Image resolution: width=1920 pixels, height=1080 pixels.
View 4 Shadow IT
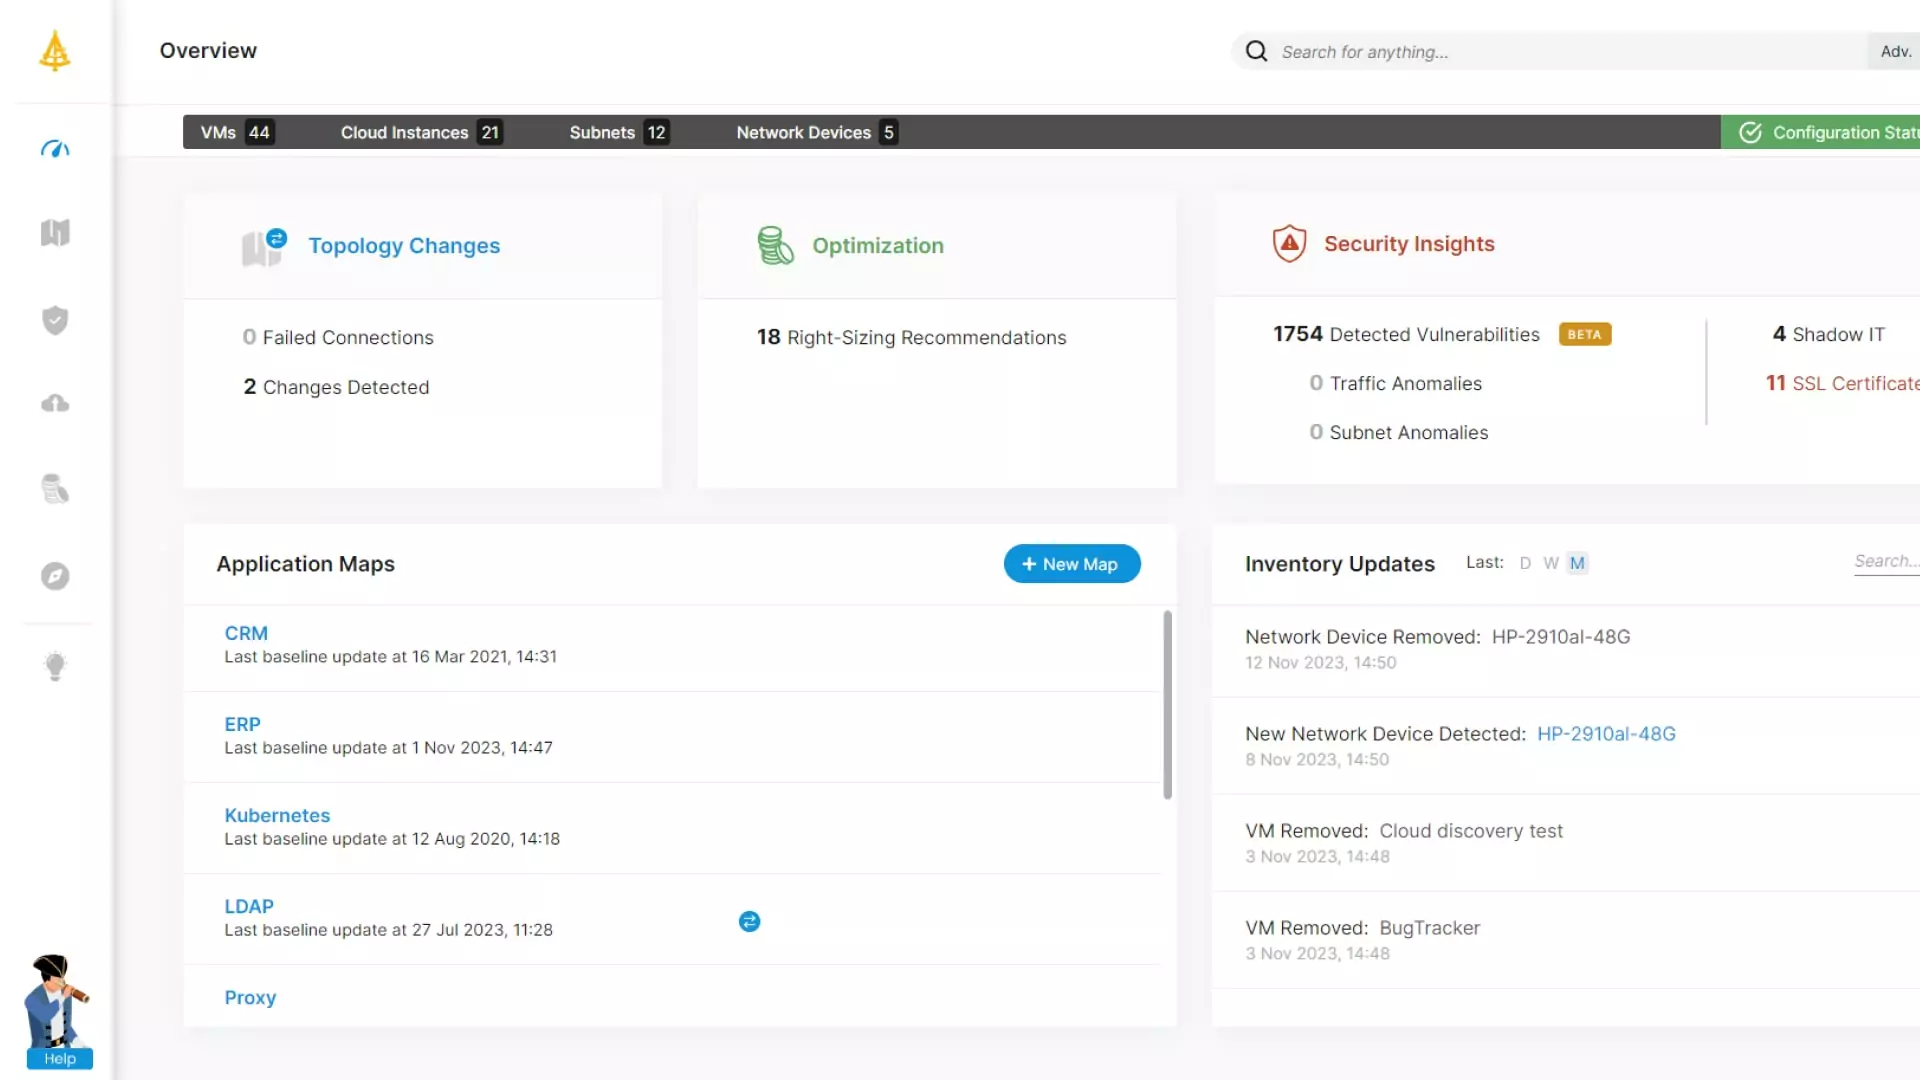point(1828,334)
